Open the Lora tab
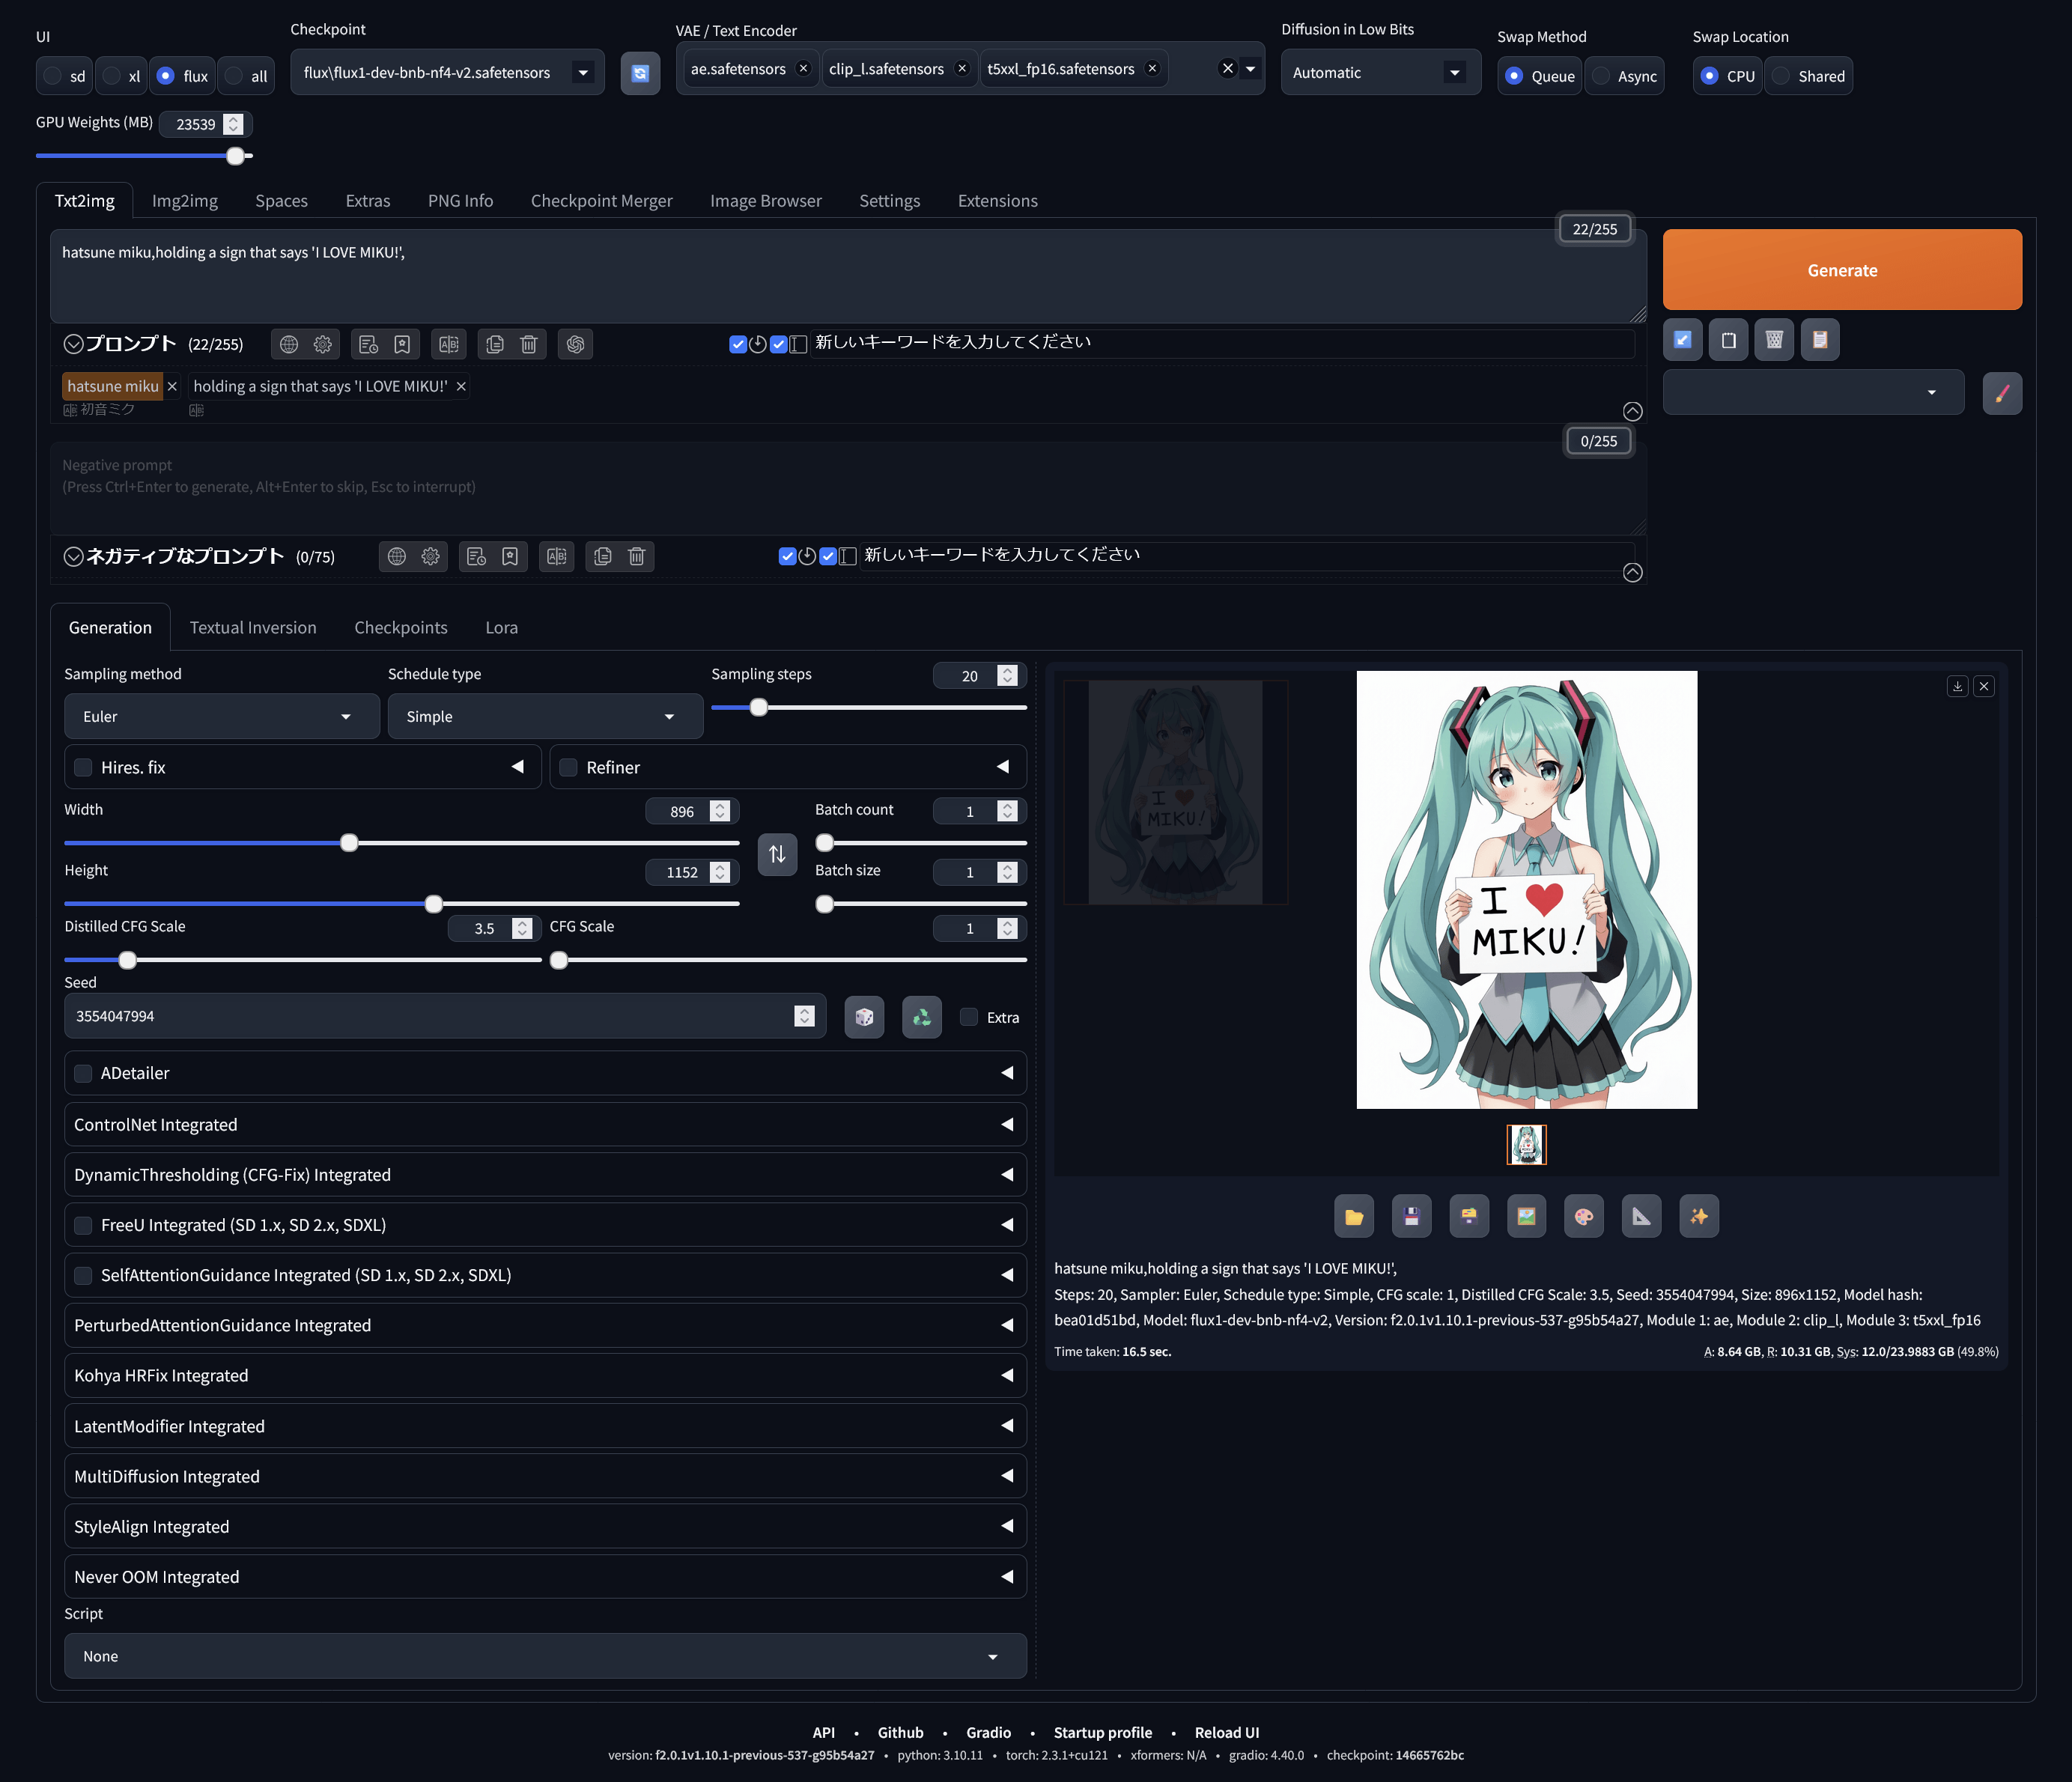The width and height of the screenshot is (2072, 1782). point(501,627)
